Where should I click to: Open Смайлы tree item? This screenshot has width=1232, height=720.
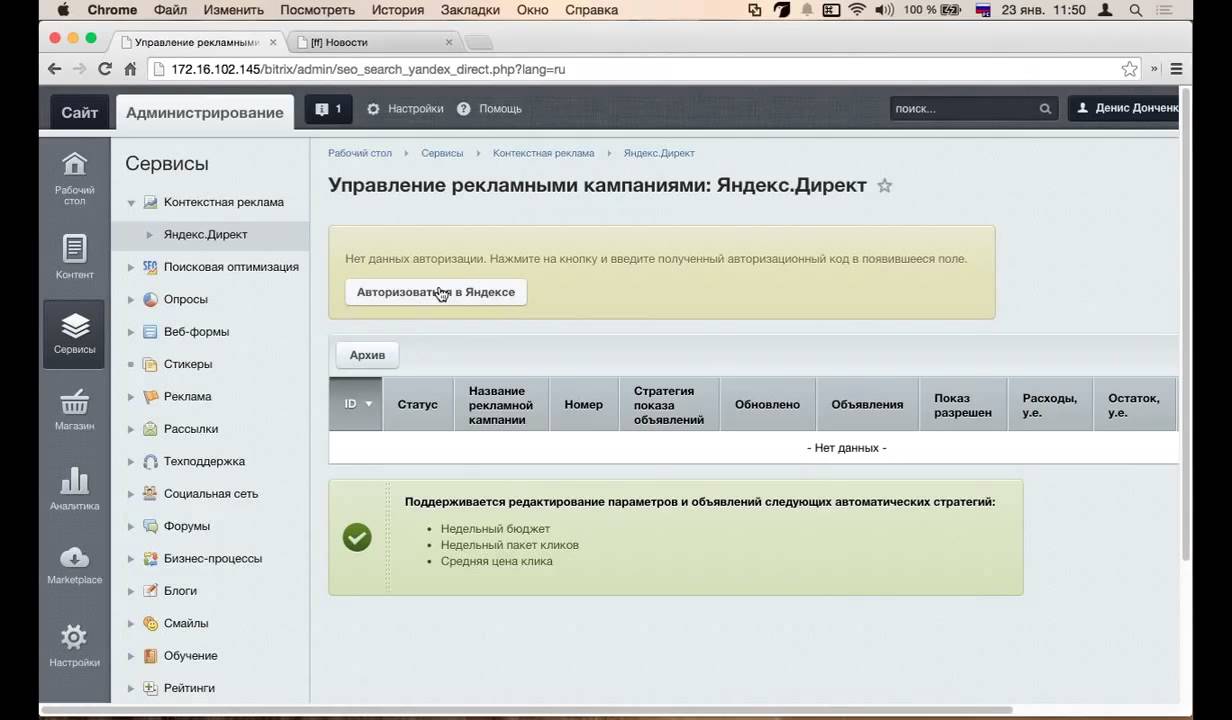pos(186,623)
